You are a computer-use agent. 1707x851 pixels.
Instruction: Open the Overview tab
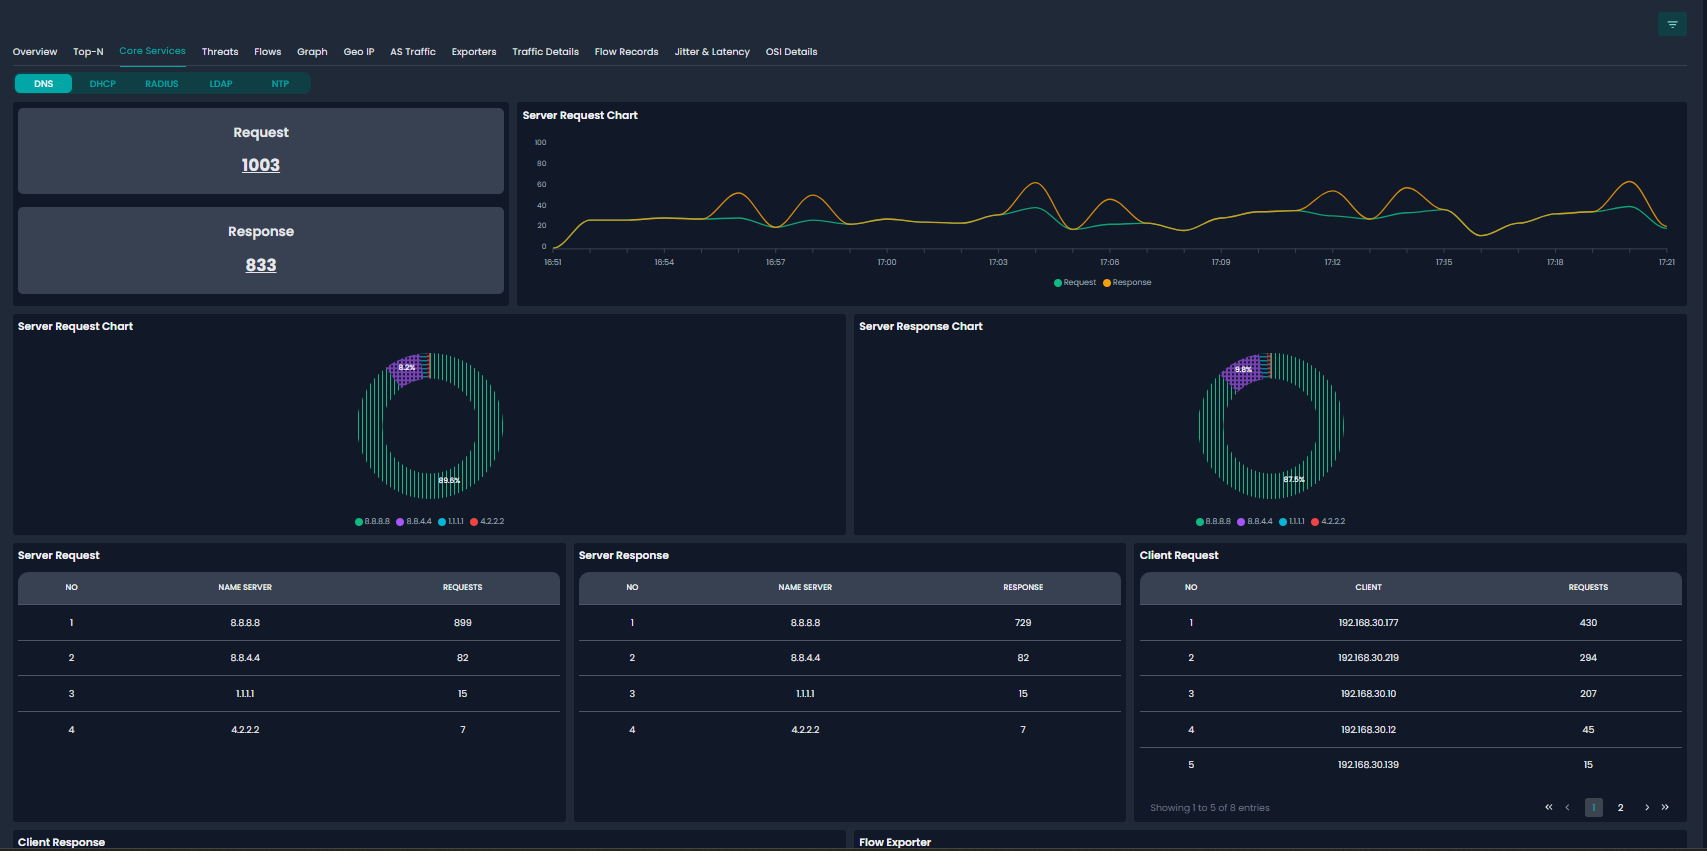point(35,52)
